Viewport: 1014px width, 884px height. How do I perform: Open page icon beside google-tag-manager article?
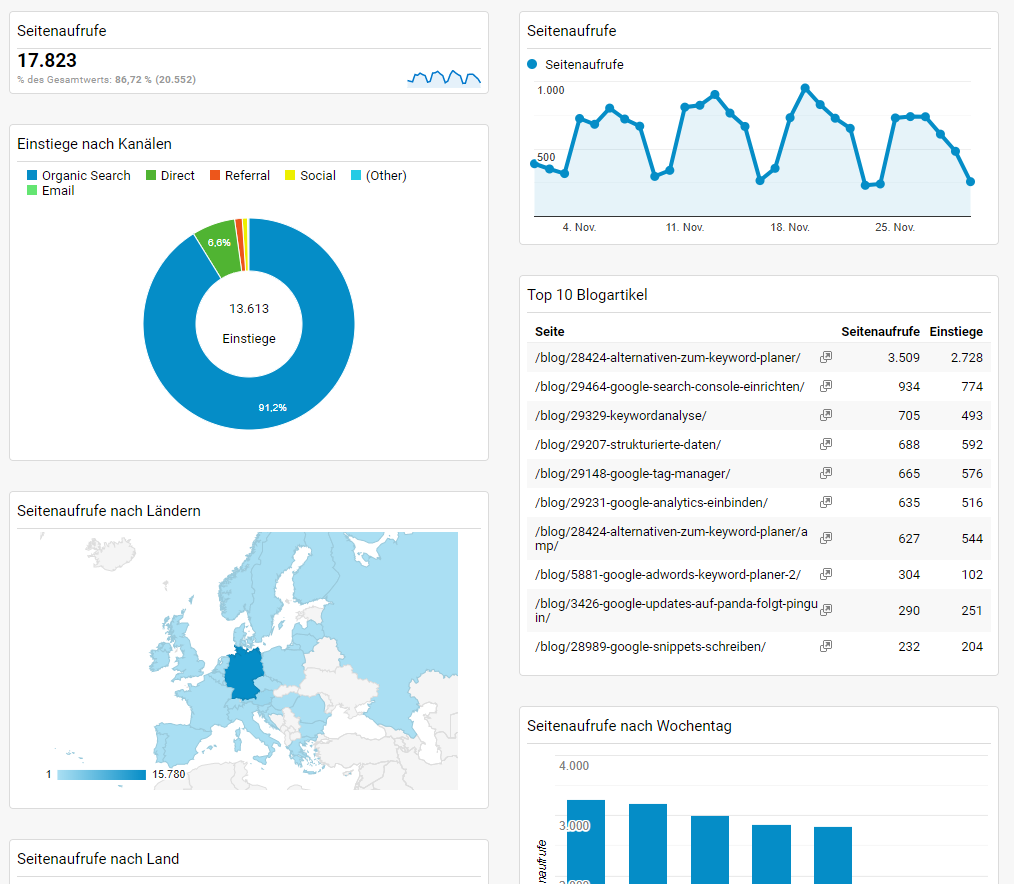click(x=825, y=473)
